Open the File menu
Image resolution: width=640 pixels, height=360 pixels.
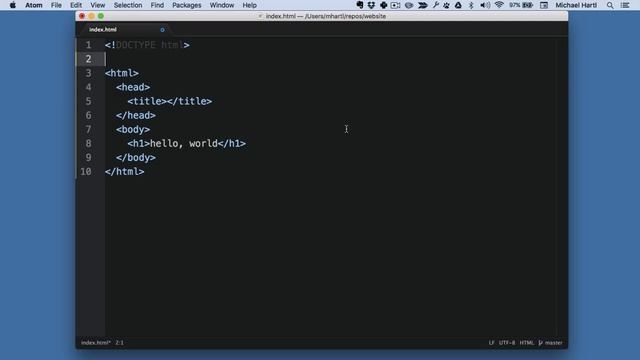pos(56,5)
